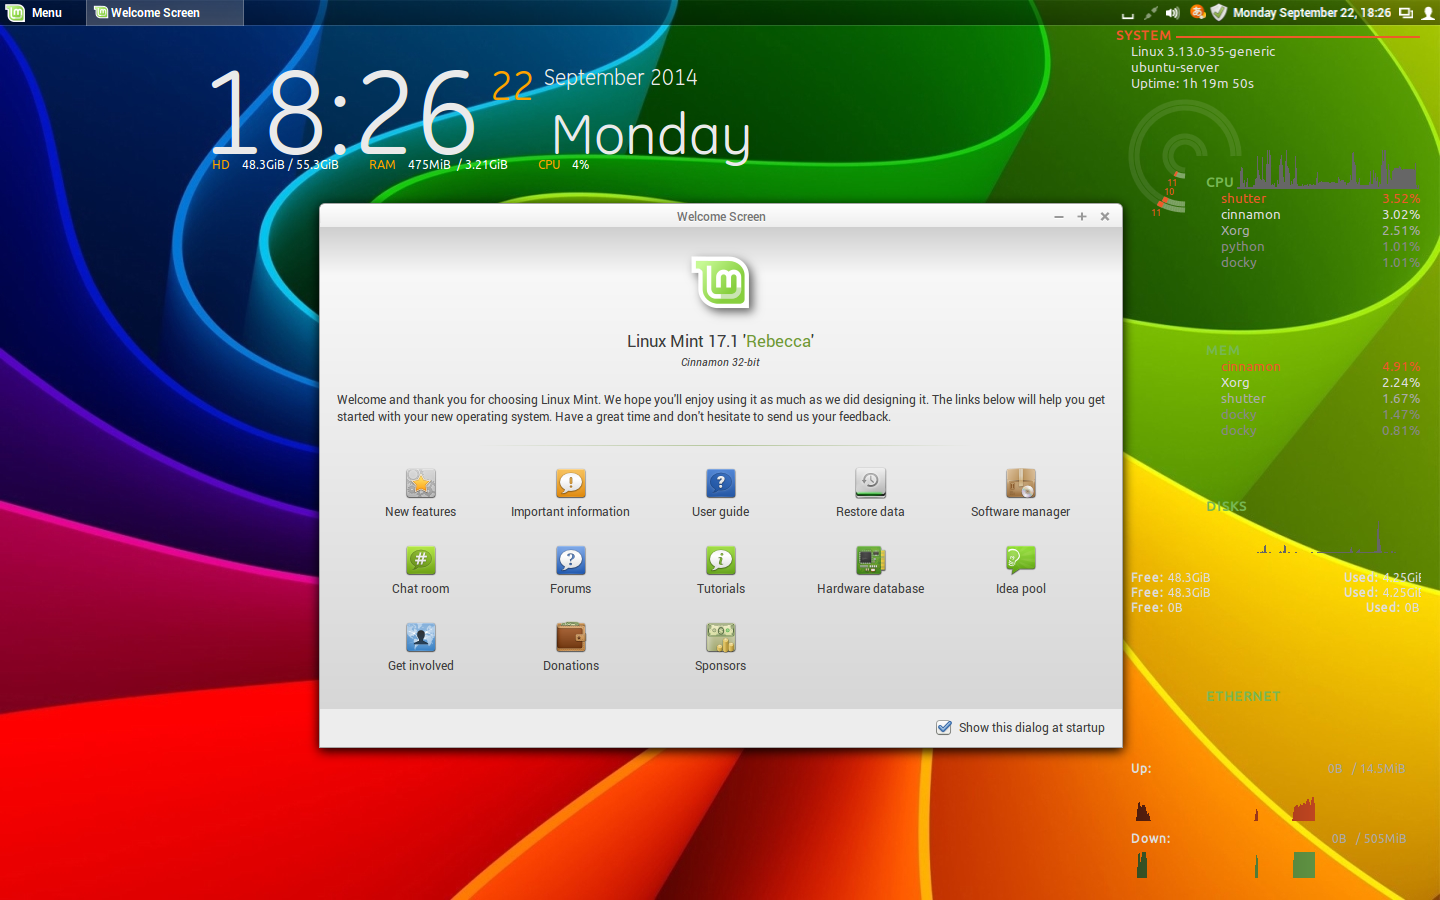Visit the Forums icon
1440x900 pixels.
(570, 561)
